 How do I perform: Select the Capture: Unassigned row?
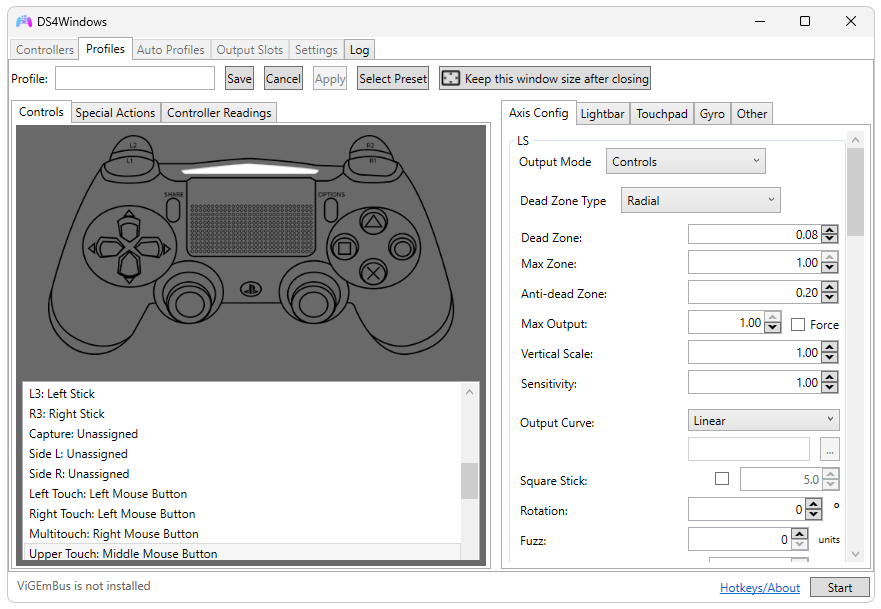242,434
